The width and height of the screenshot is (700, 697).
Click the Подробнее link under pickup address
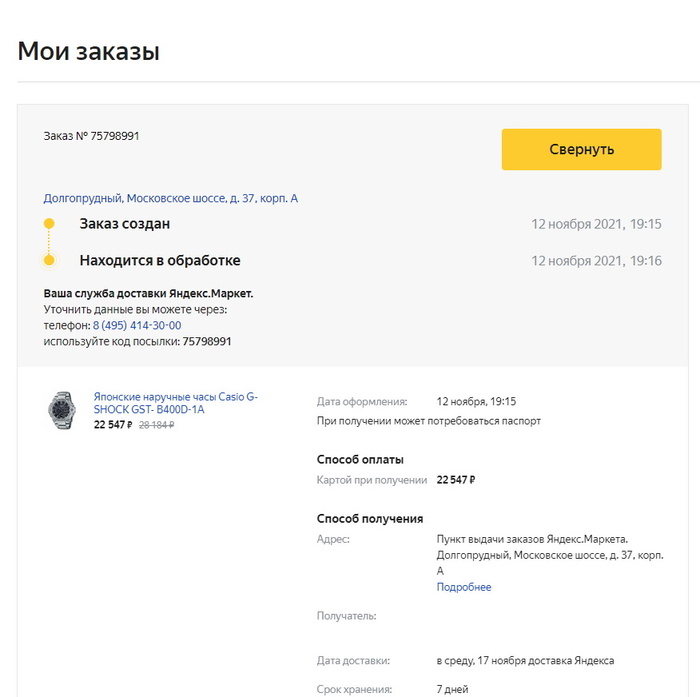464,587
